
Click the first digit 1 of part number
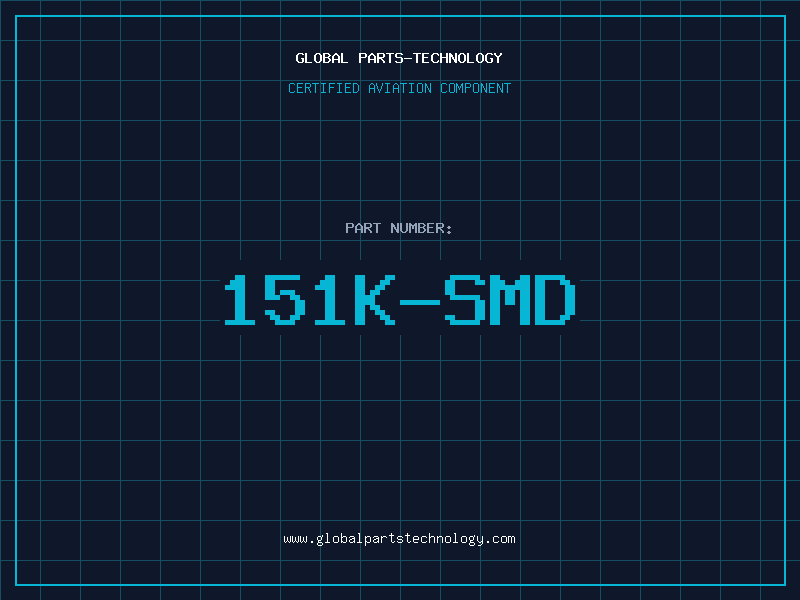pyautogui.click(x=240, y=300)
